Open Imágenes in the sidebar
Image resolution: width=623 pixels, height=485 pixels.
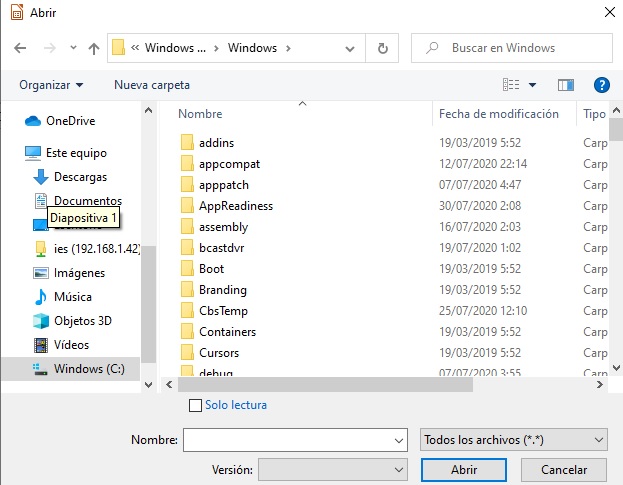click(x=69, y=273)
